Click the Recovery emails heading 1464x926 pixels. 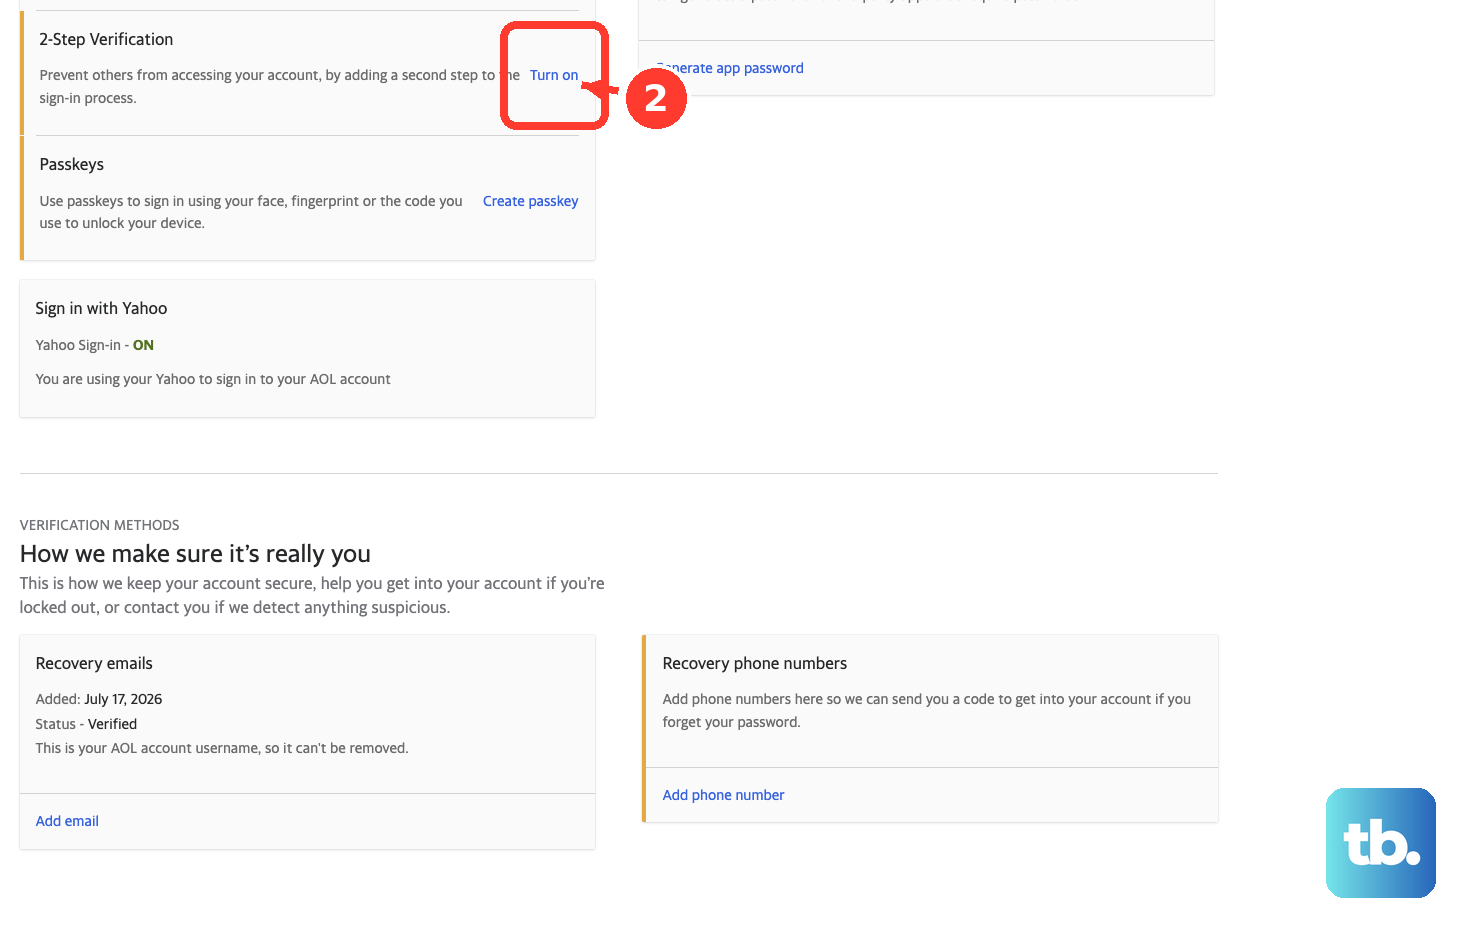tap(94, 663)
